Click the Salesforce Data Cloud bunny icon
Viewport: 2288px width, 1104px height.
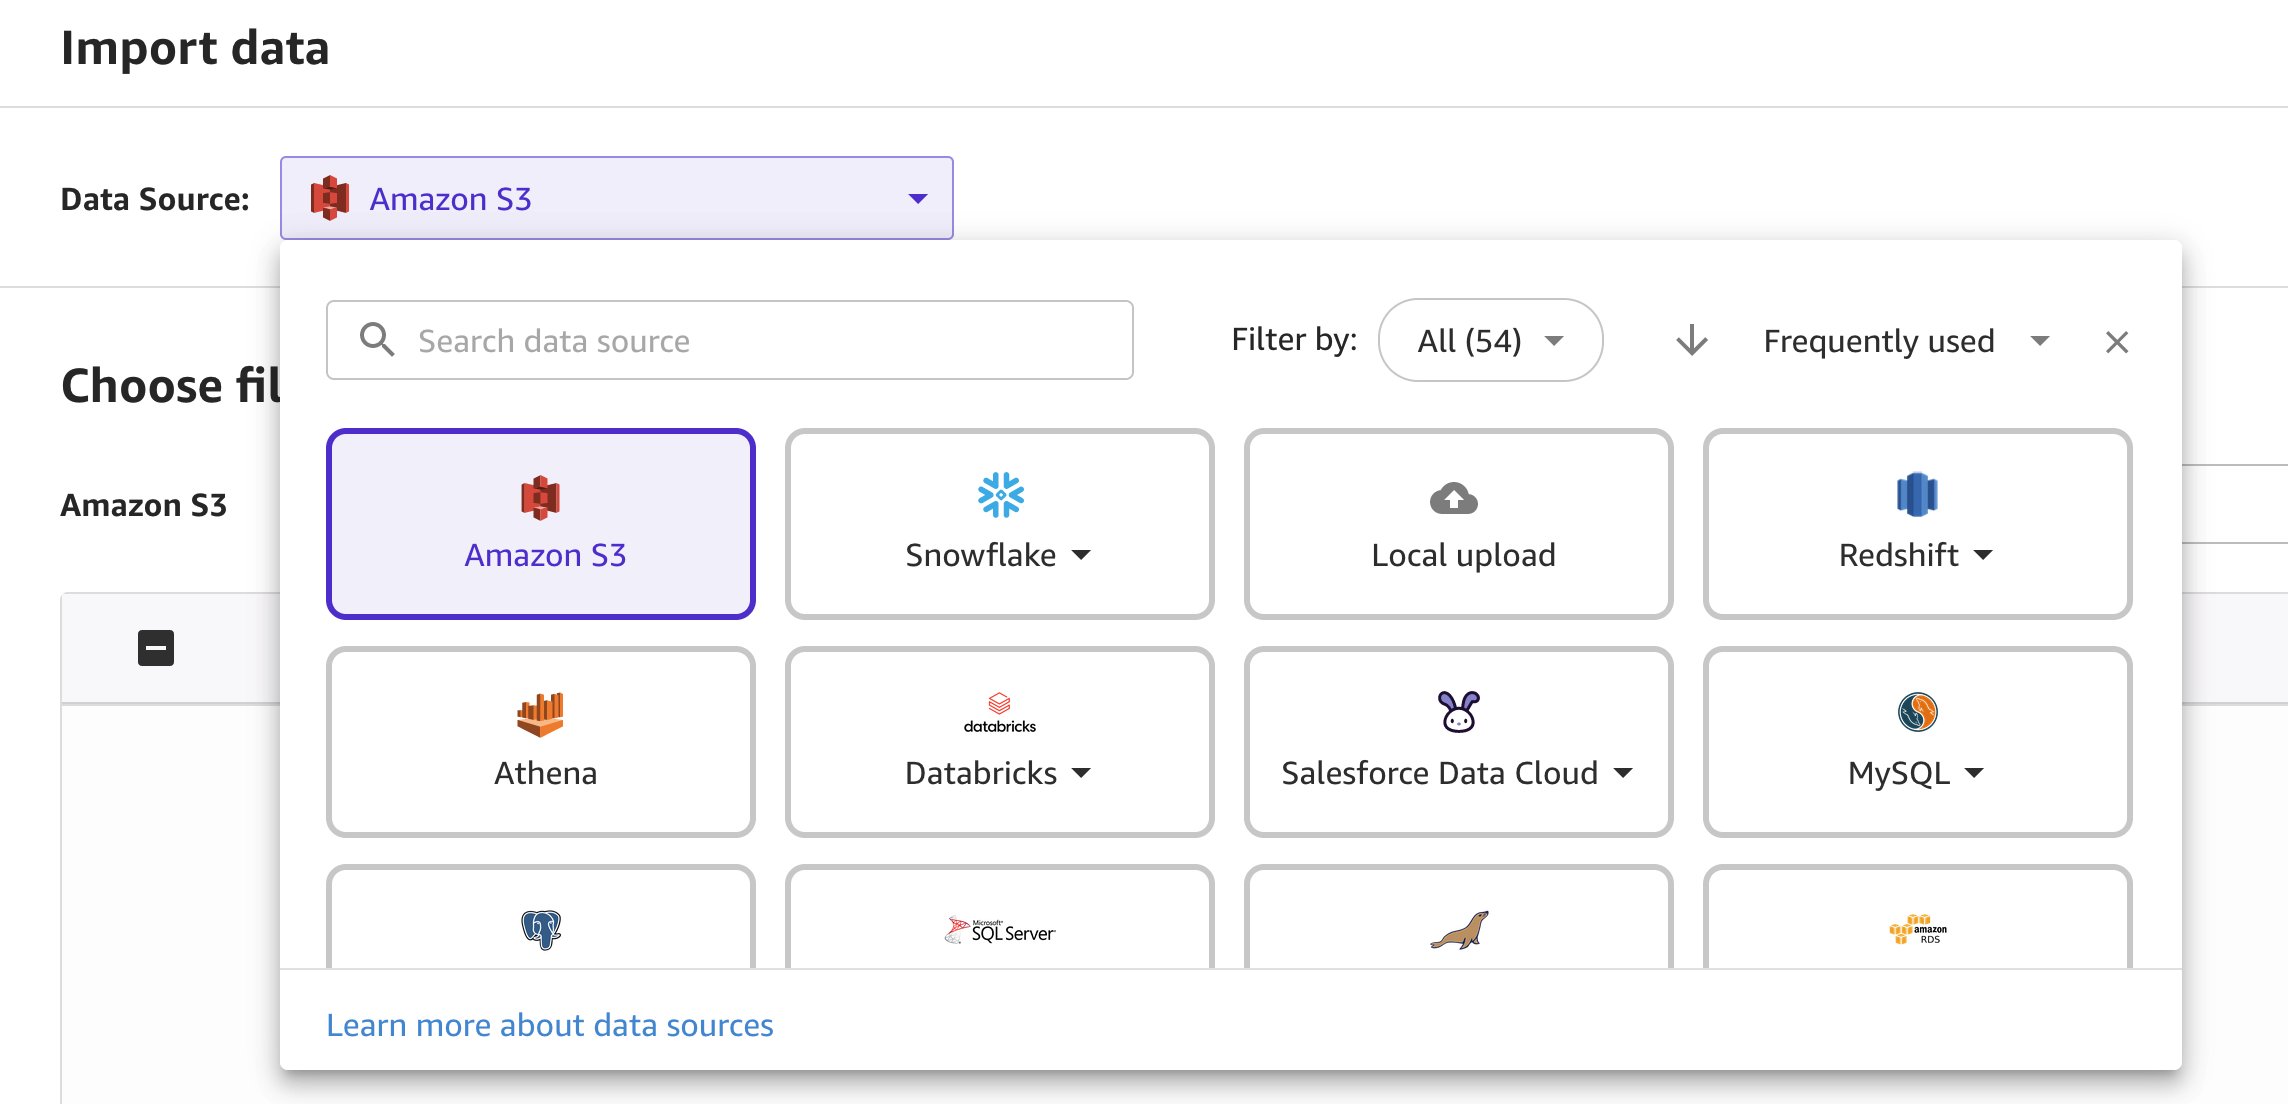point(1459,712)
